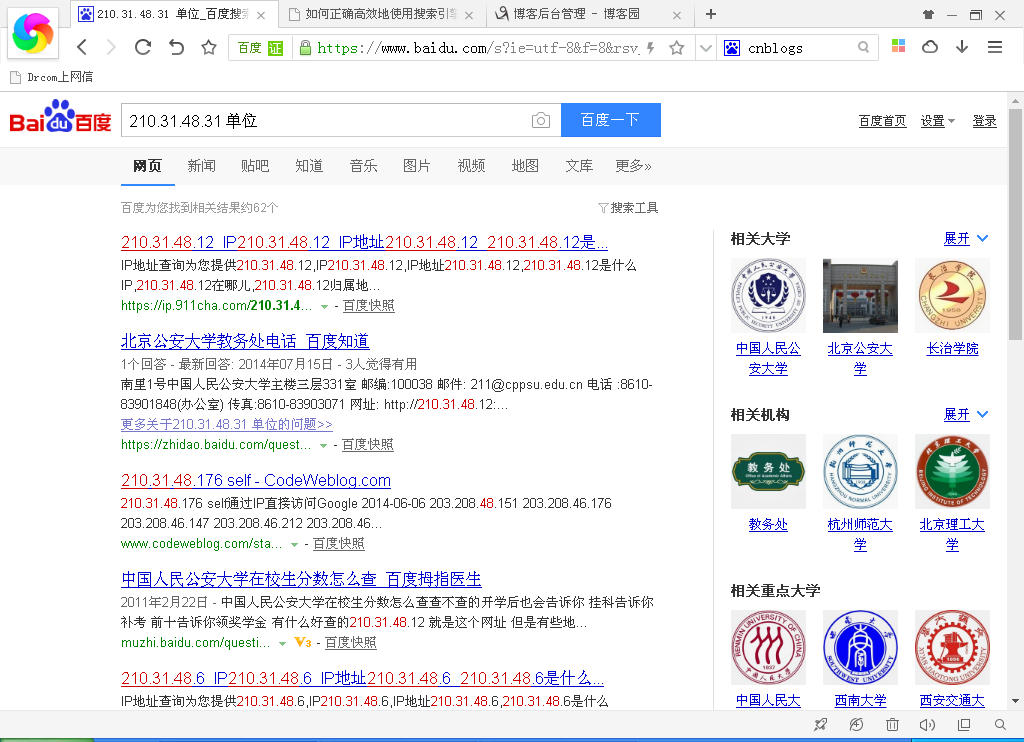Click the 百度一下 search button
1024x742 pixels.
[x=611, y=120]
